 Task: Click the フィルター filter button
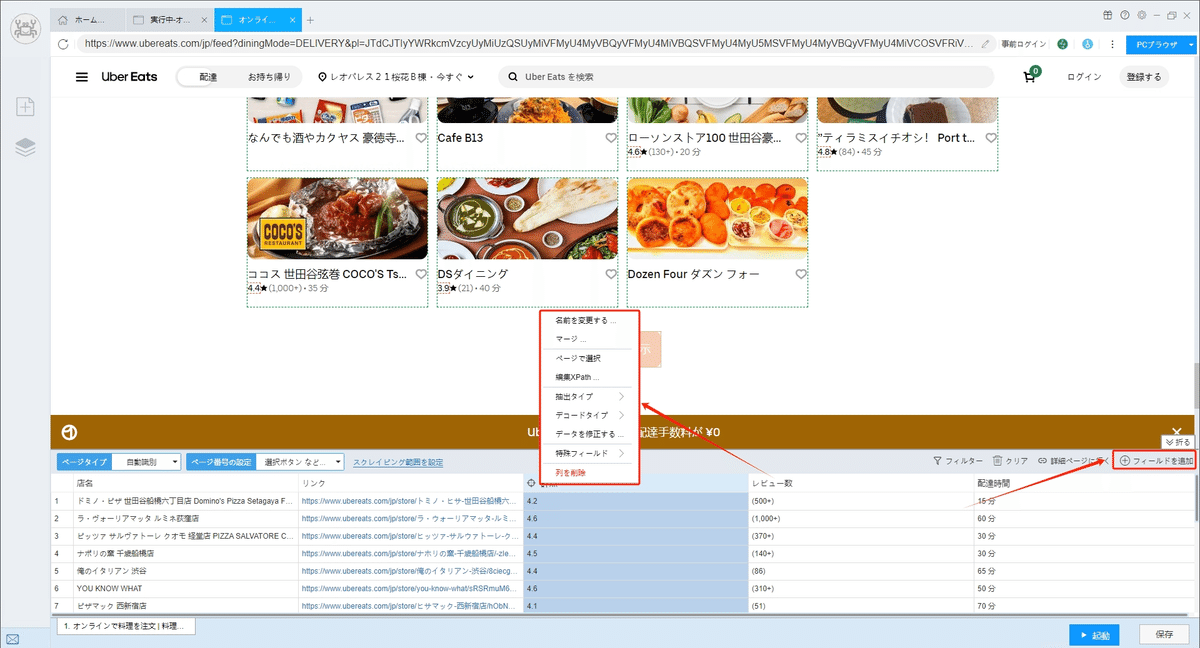pos(958,461)
